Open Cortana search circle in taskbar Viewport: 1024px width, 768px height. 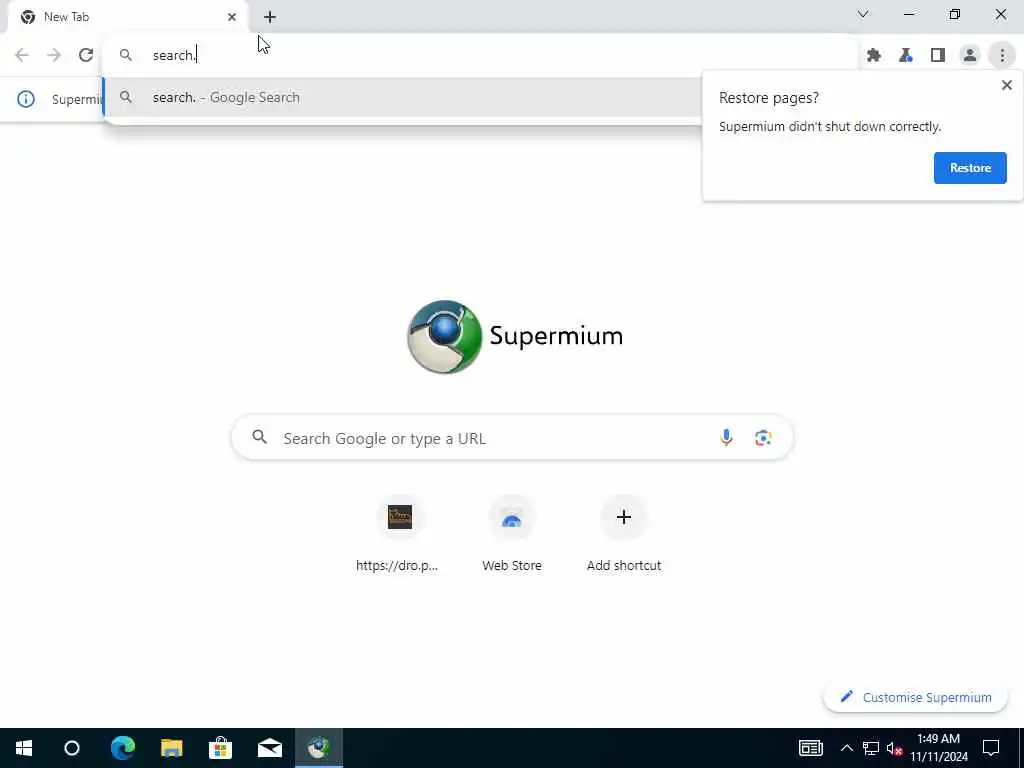pos(72,748)
